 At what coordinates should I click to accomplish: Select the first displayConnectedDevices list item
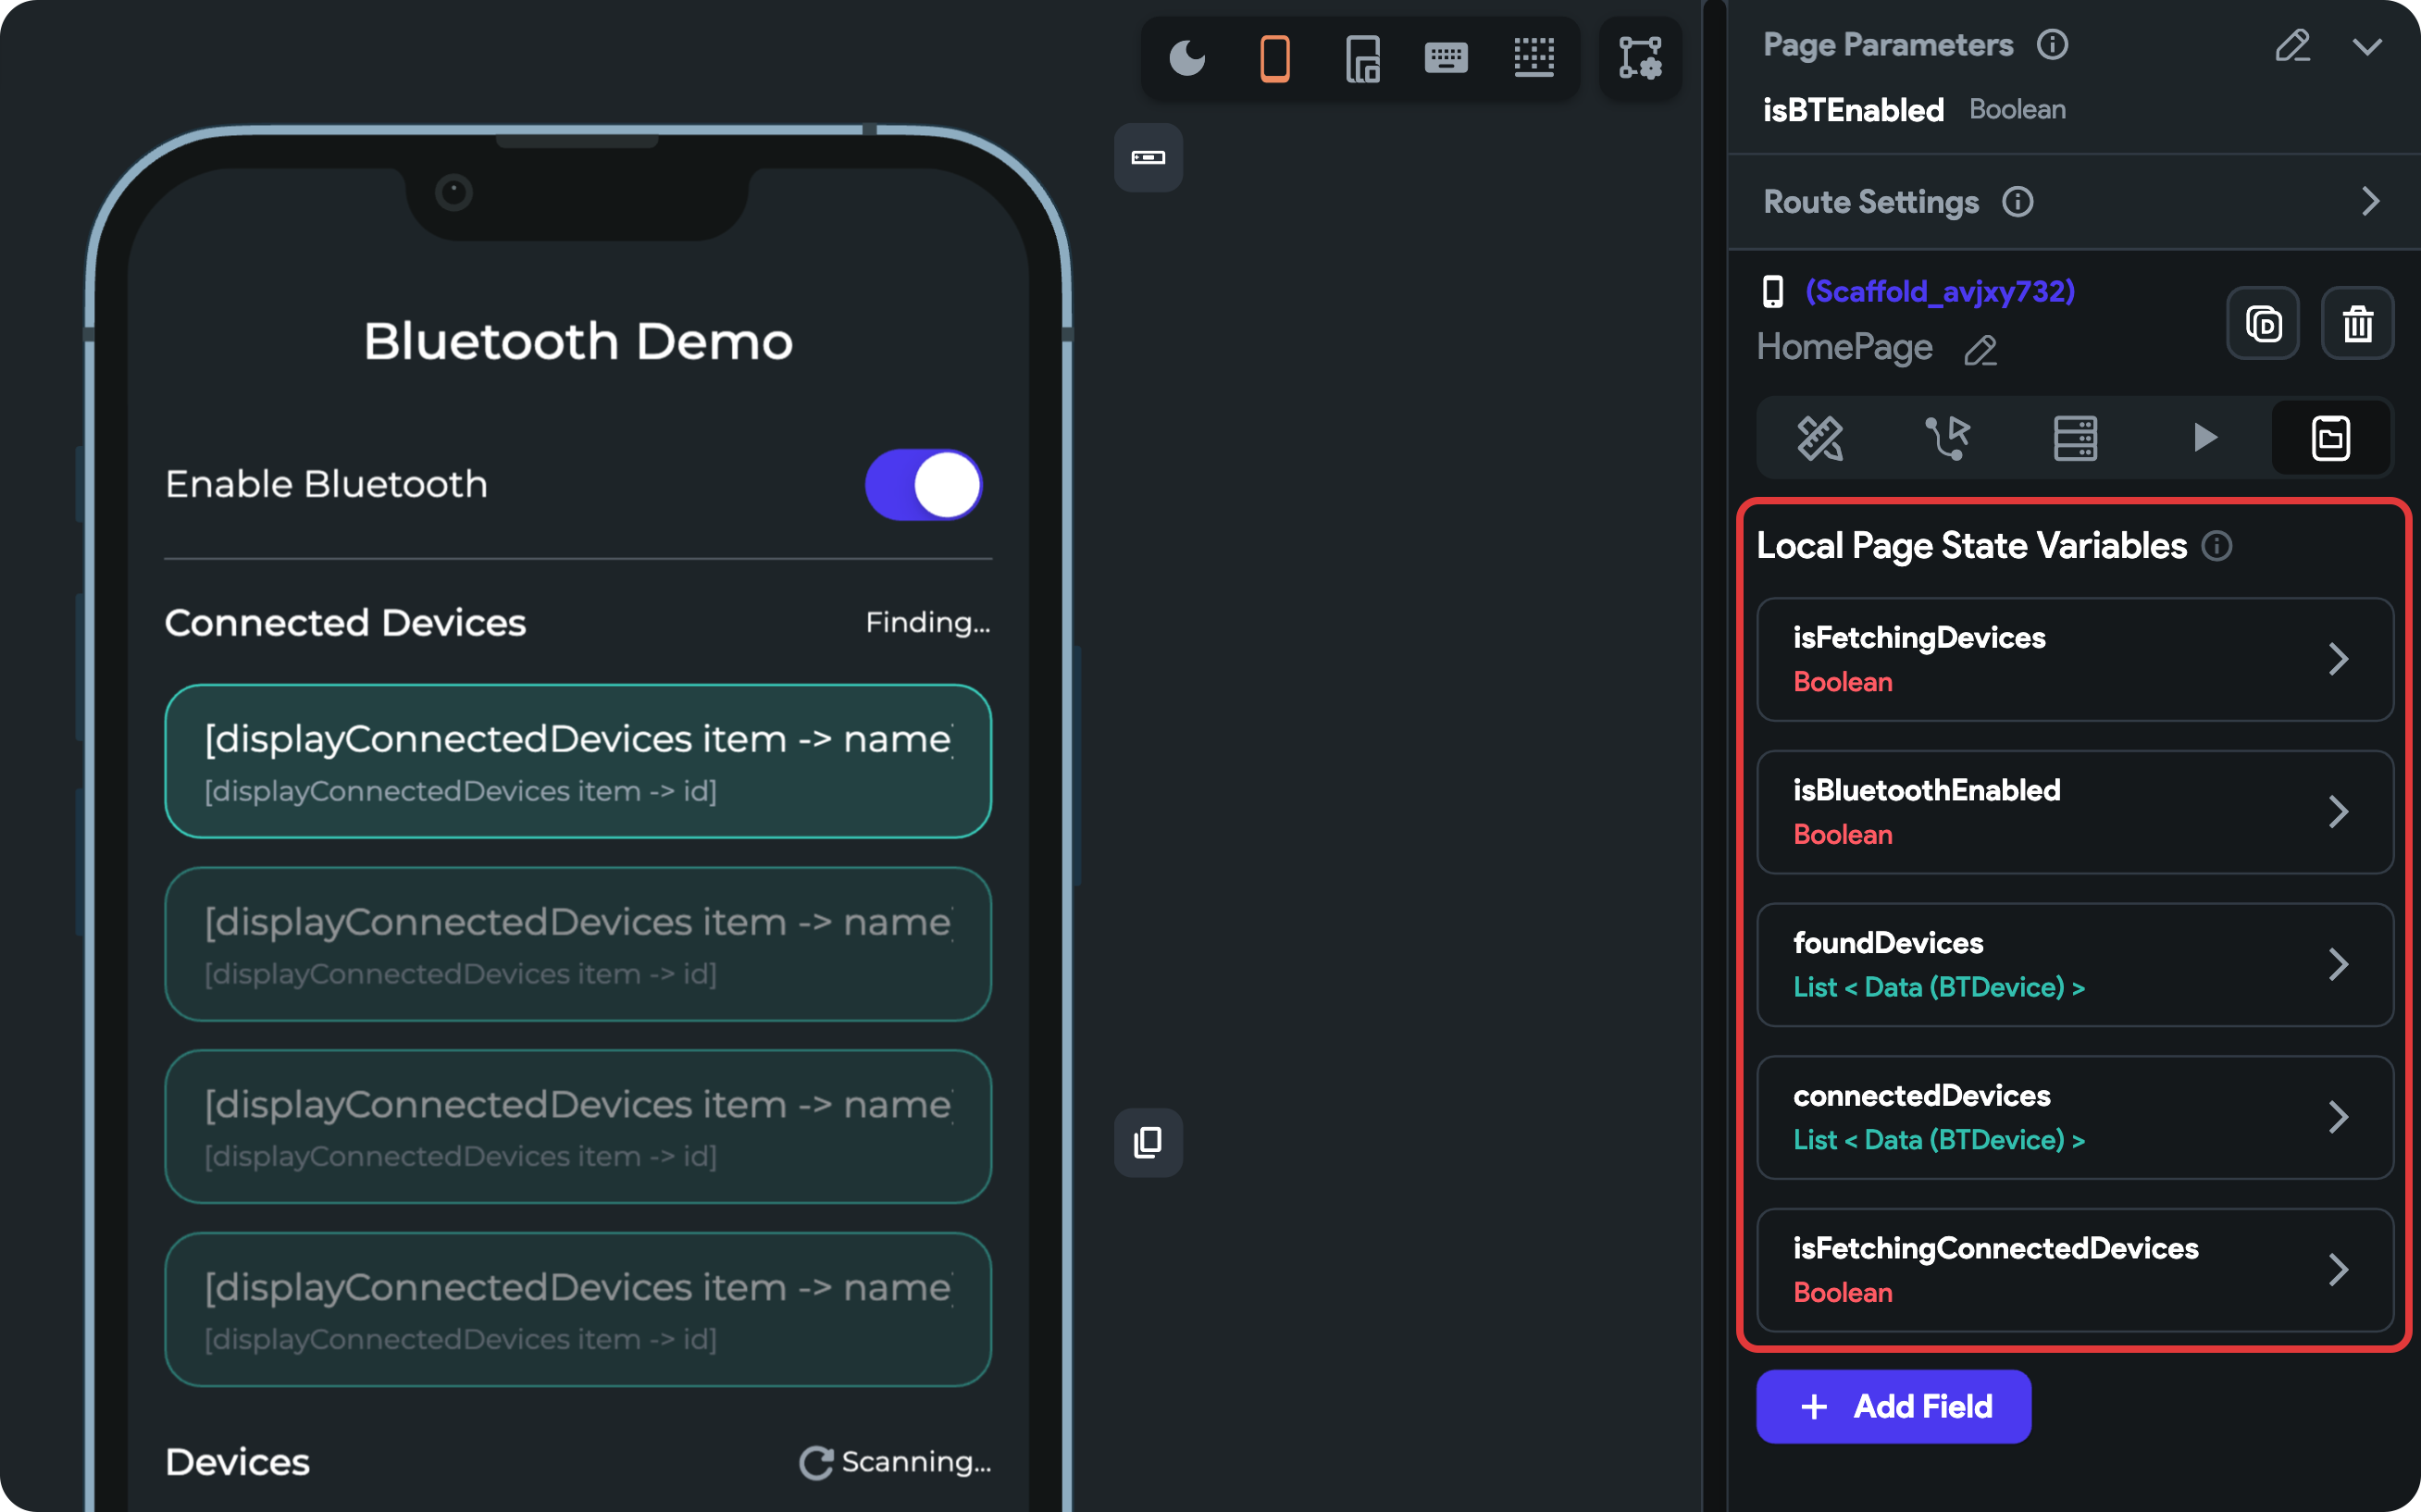[578, 761]
